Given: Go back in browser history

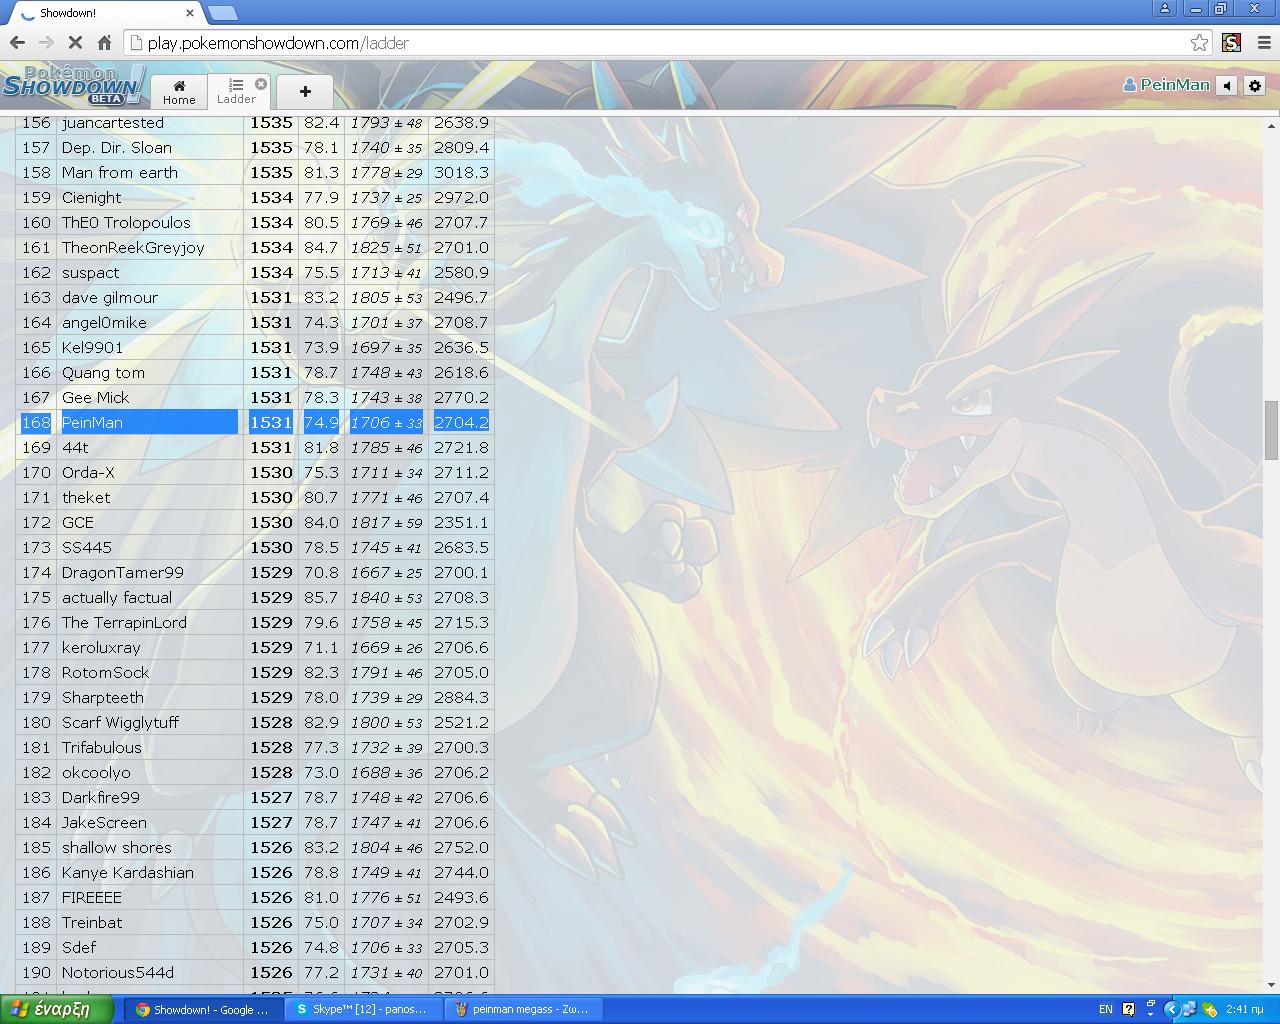Looking at the screenshot, I should [17, 42].
